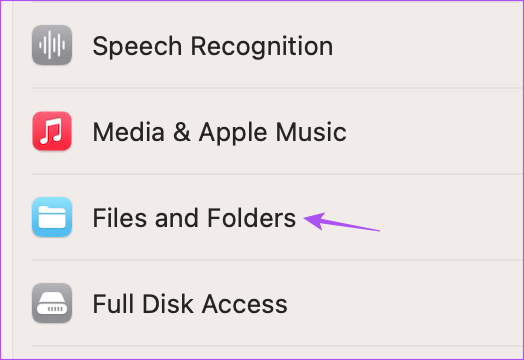Viewport: 524px width, 360px height.
Task: Click the Speech Recognition waveform icon
Action: tap(52, 45)
